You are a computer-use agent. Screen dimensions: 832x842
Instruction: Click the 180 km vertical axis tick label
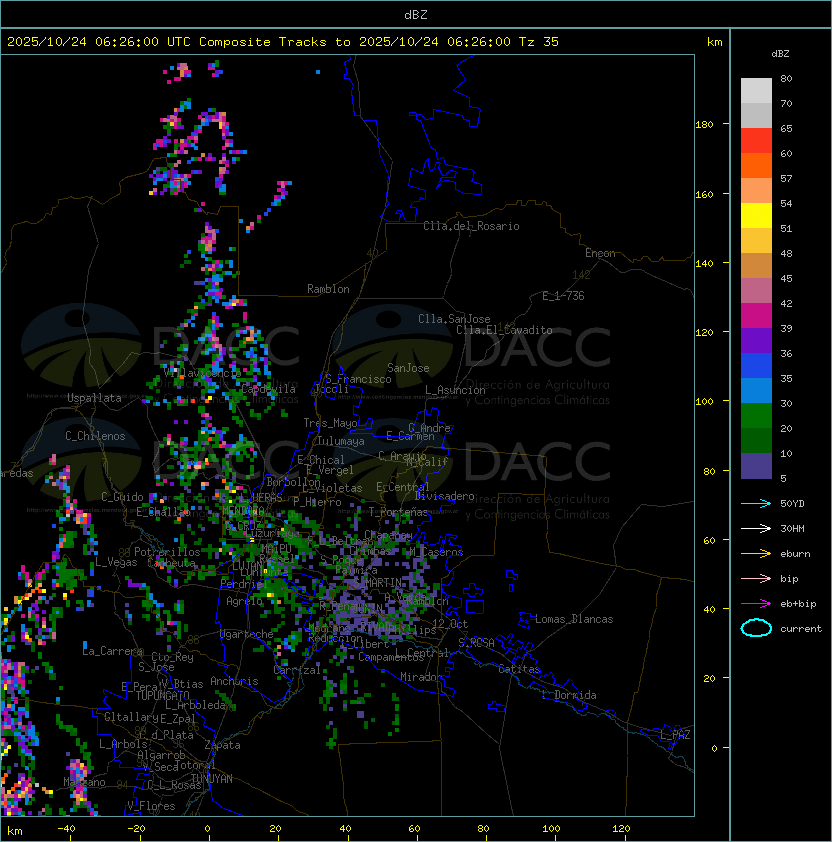point(704,125)
